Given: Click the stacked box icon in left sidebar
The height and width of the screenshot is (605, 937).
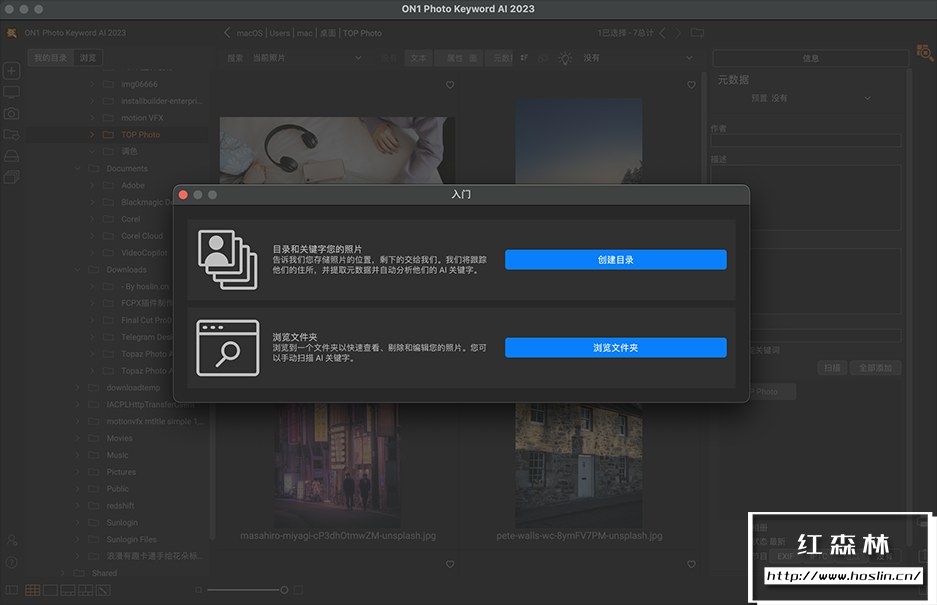Looking at the screenshot, I should point(11,177).
